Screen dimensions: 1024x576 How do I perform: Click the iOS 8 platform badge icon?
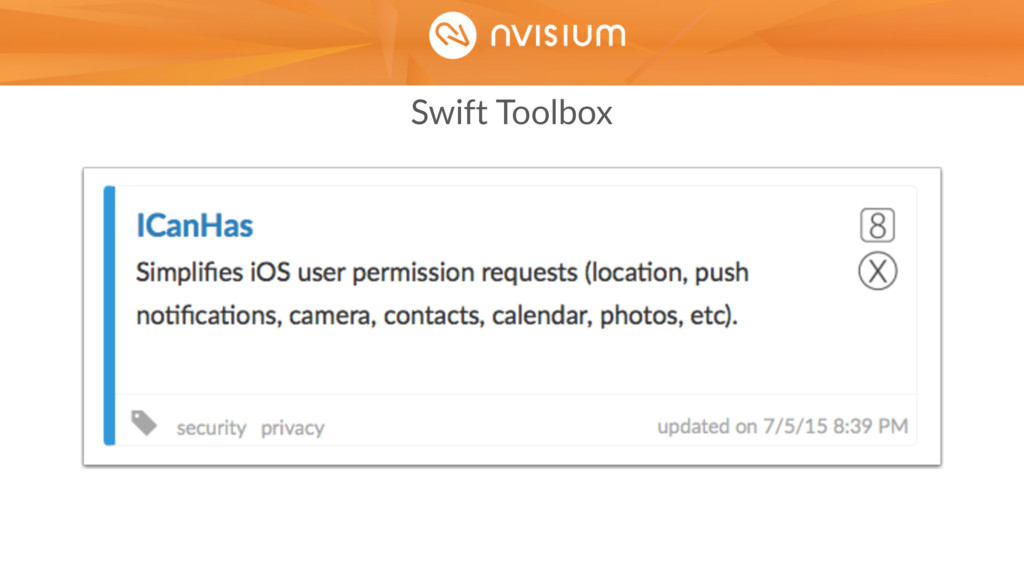pos(877,225)
